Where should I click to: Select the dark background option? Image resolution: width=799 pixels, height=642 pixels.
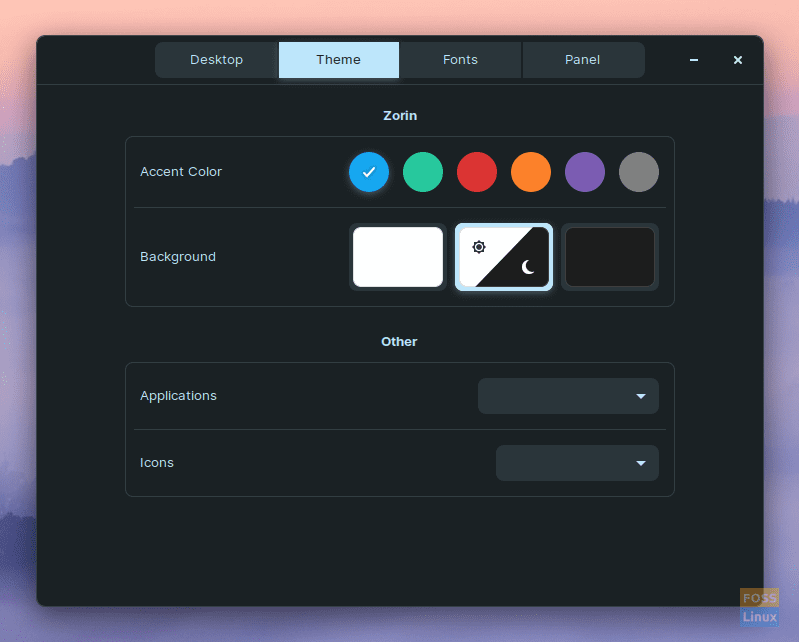[610, 257]
